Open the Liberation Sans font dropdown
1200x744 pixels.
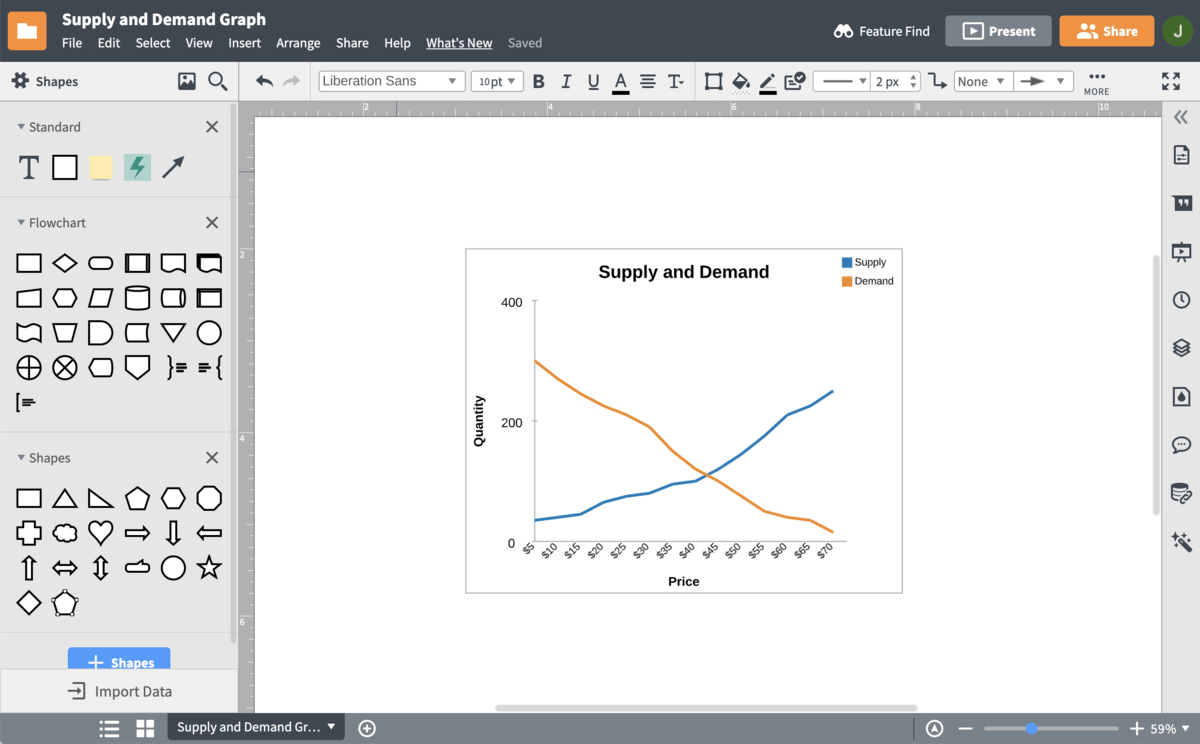pos(391,81)
